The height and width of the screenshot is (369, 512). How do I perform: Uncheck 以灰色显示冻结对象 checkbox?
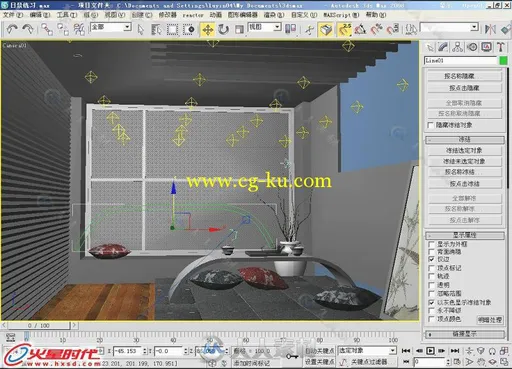click(x=431, y=302)
